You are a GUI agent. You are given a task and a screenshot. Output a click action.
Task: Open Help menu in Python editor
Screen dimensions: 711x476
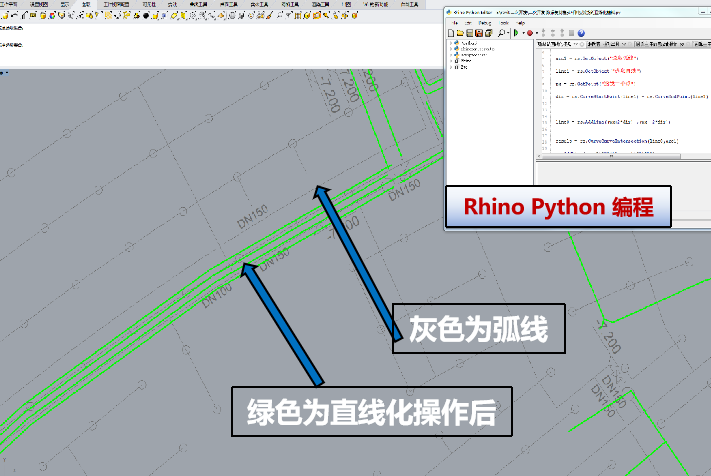click(521, 23)
